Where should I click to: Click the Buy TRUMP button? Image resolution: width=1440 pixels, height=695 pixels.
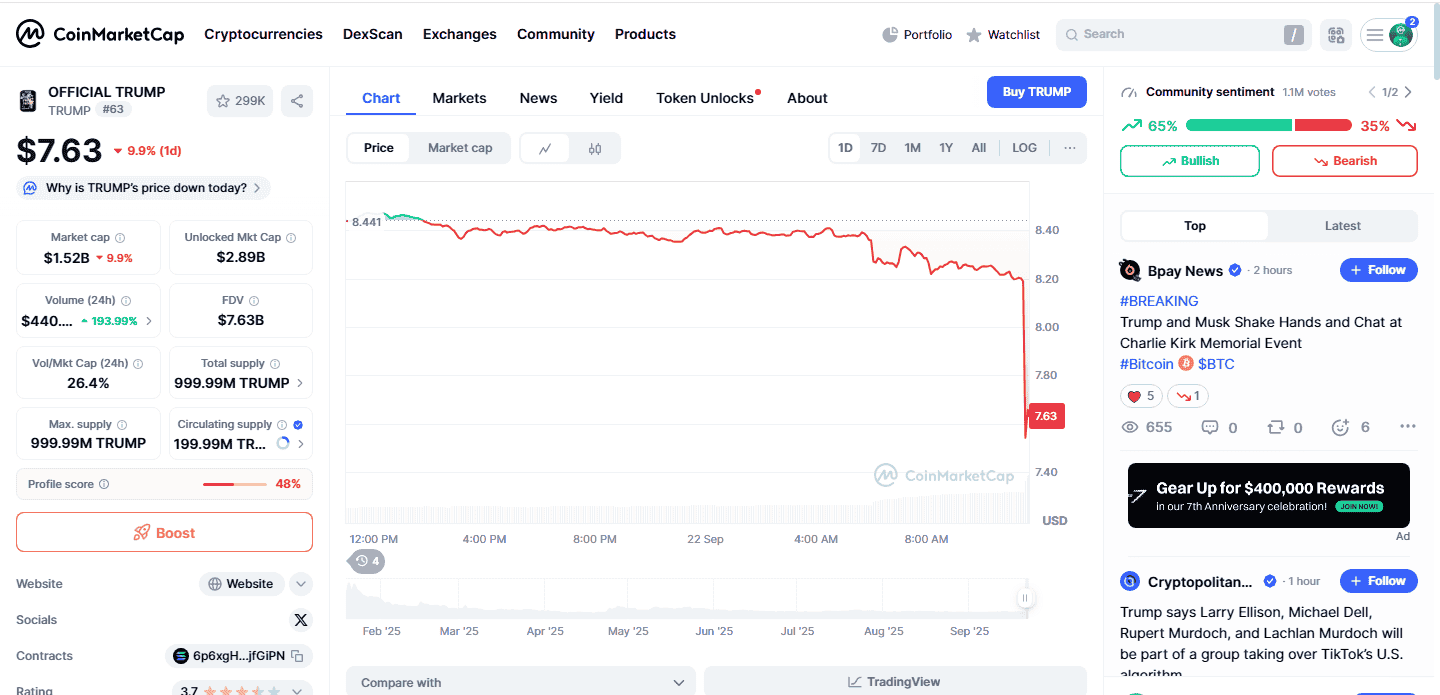pos(1037,92)
